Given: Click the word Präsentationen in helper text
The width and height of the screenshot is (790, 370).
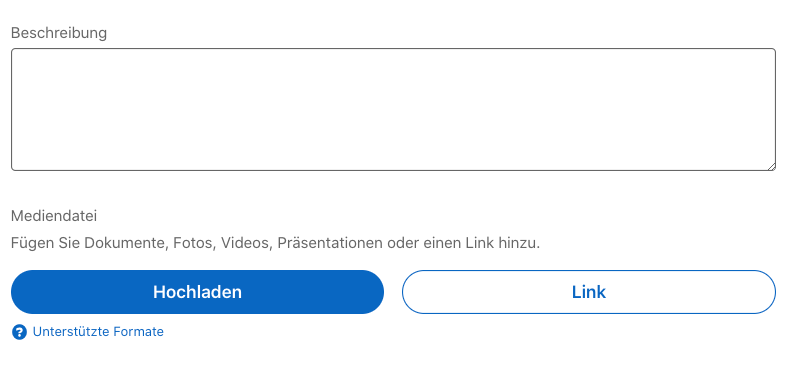Looking at the screenshot, I should [x=330, y=243].
